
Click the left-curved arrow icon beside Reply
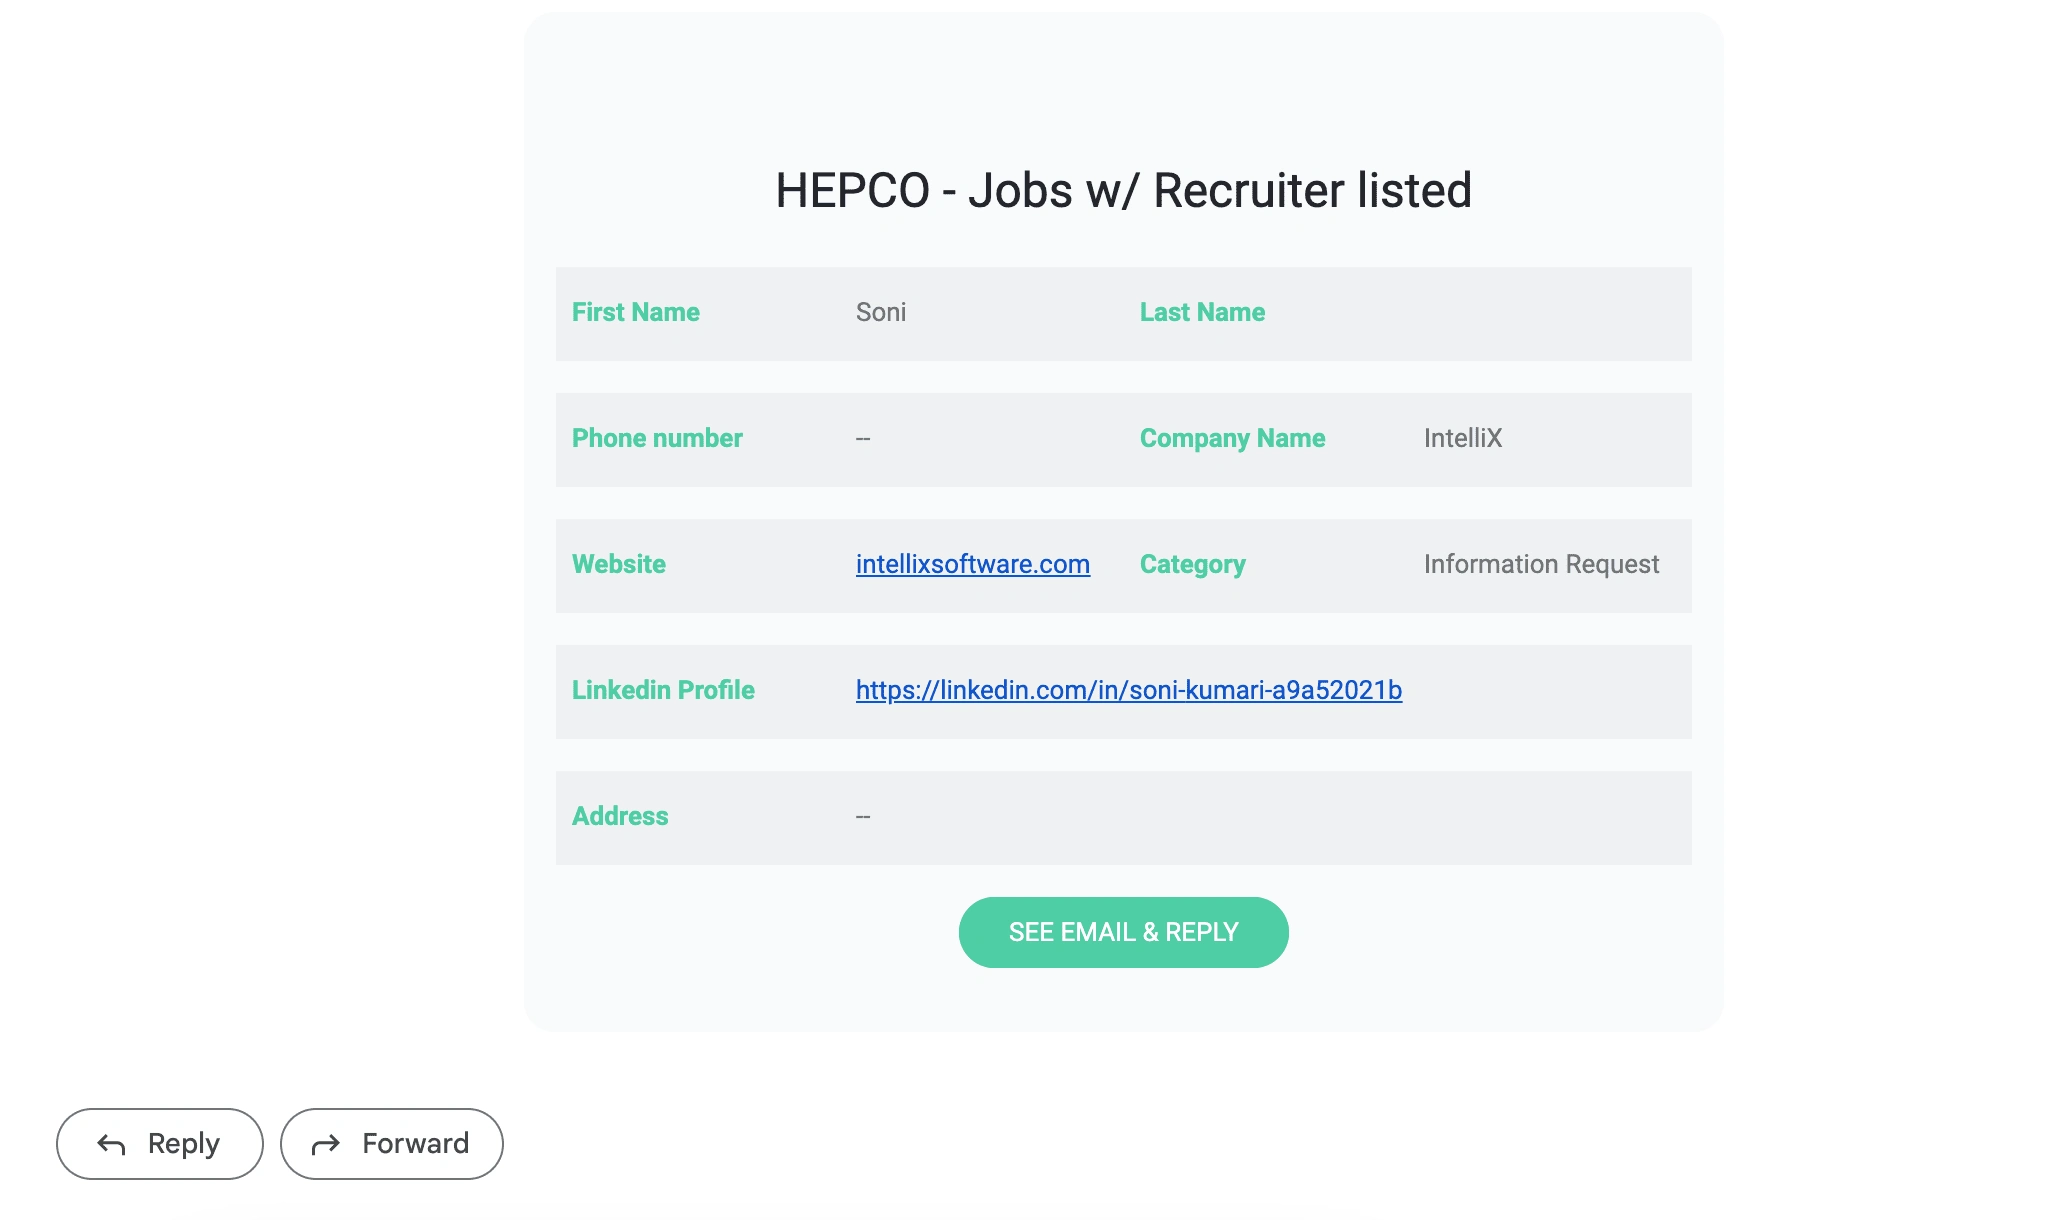coord(111,1144)
